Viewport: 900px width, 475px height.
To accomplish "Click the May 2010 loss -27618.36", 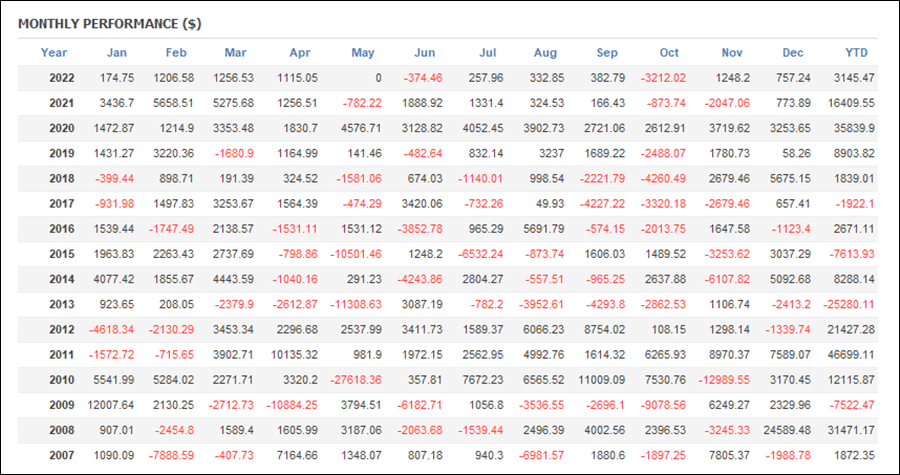I will pos(355,380).
